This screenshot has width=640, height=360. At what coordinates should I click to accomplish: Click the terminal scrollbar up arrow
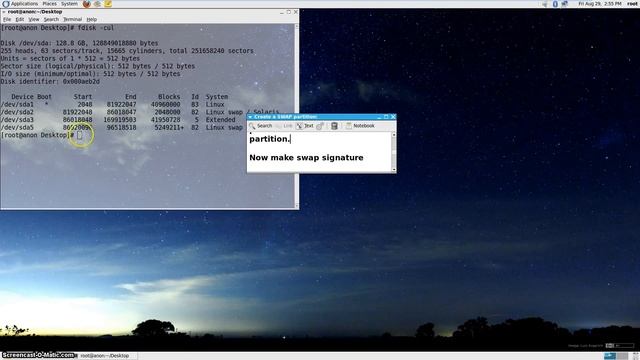[296, 26]
